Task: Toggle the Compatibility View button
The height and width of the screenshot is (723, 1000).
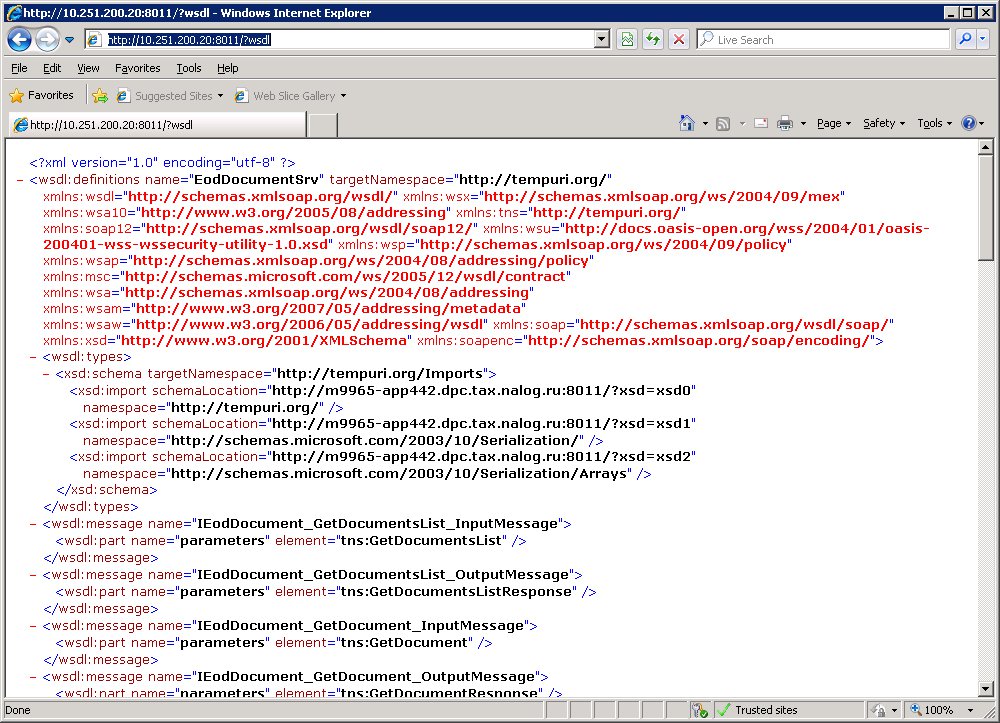Action: (627, 40)
